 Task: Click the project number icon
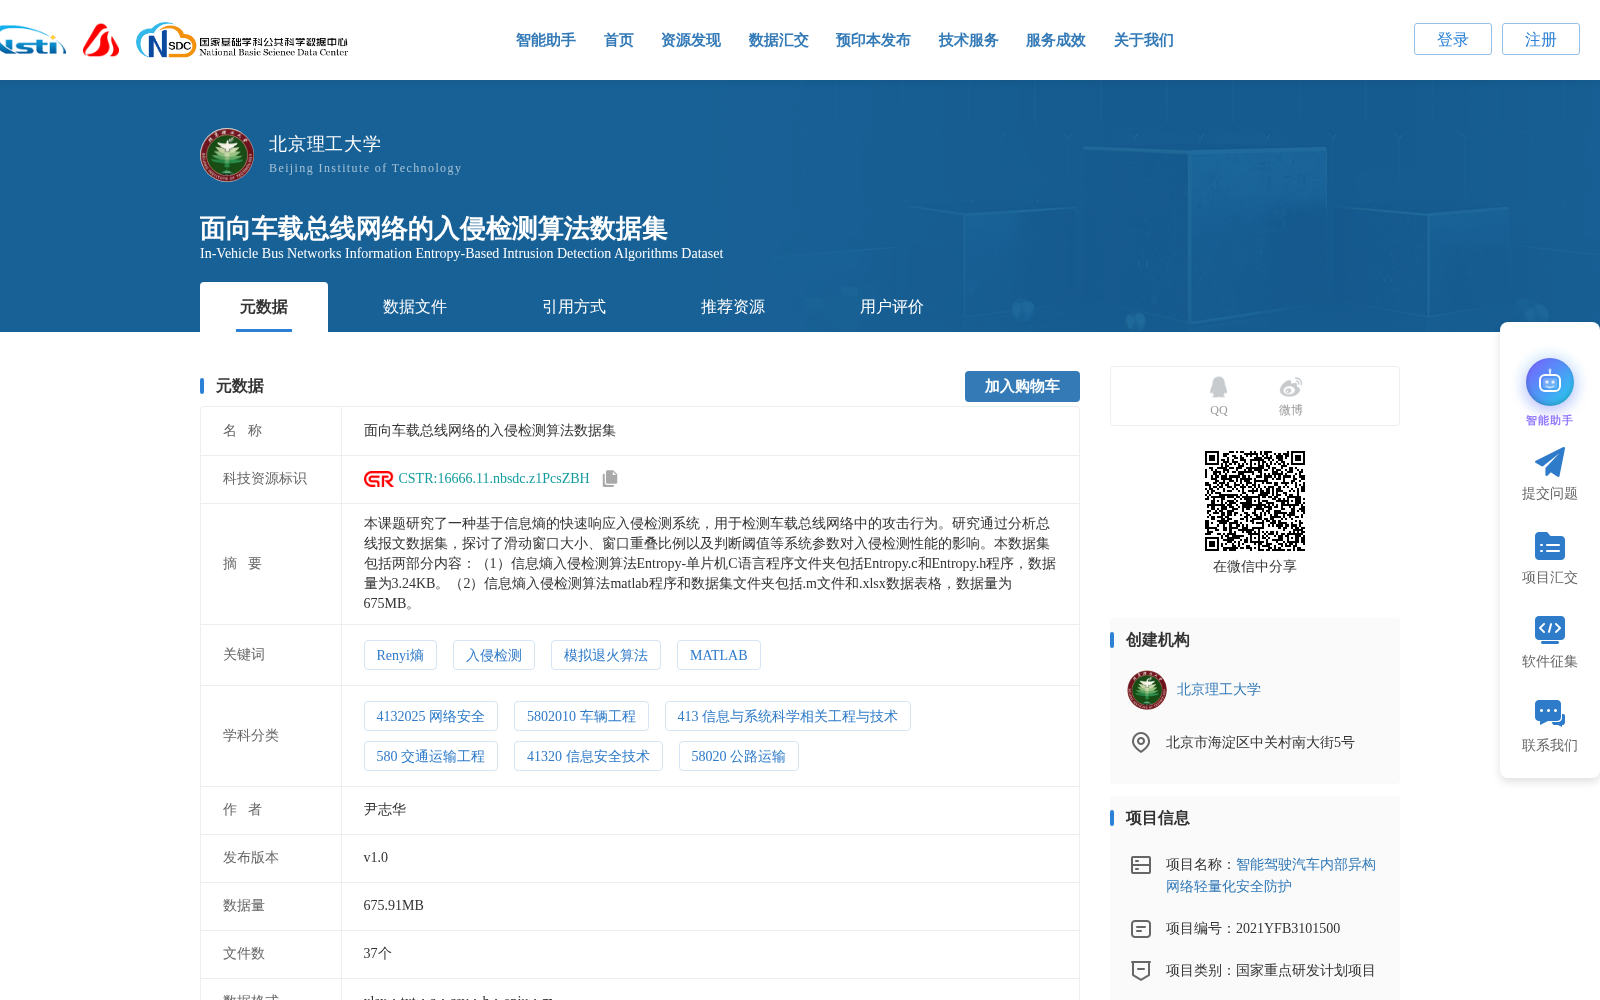point(1140,929)
